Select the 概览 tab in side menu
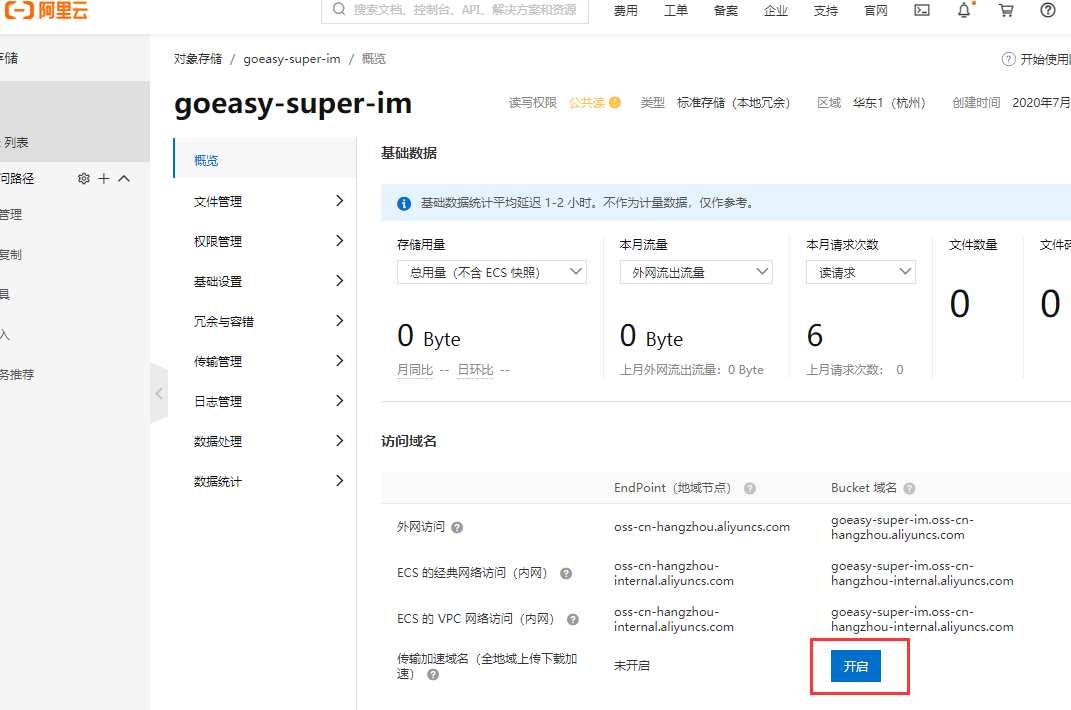 (206, 160)
